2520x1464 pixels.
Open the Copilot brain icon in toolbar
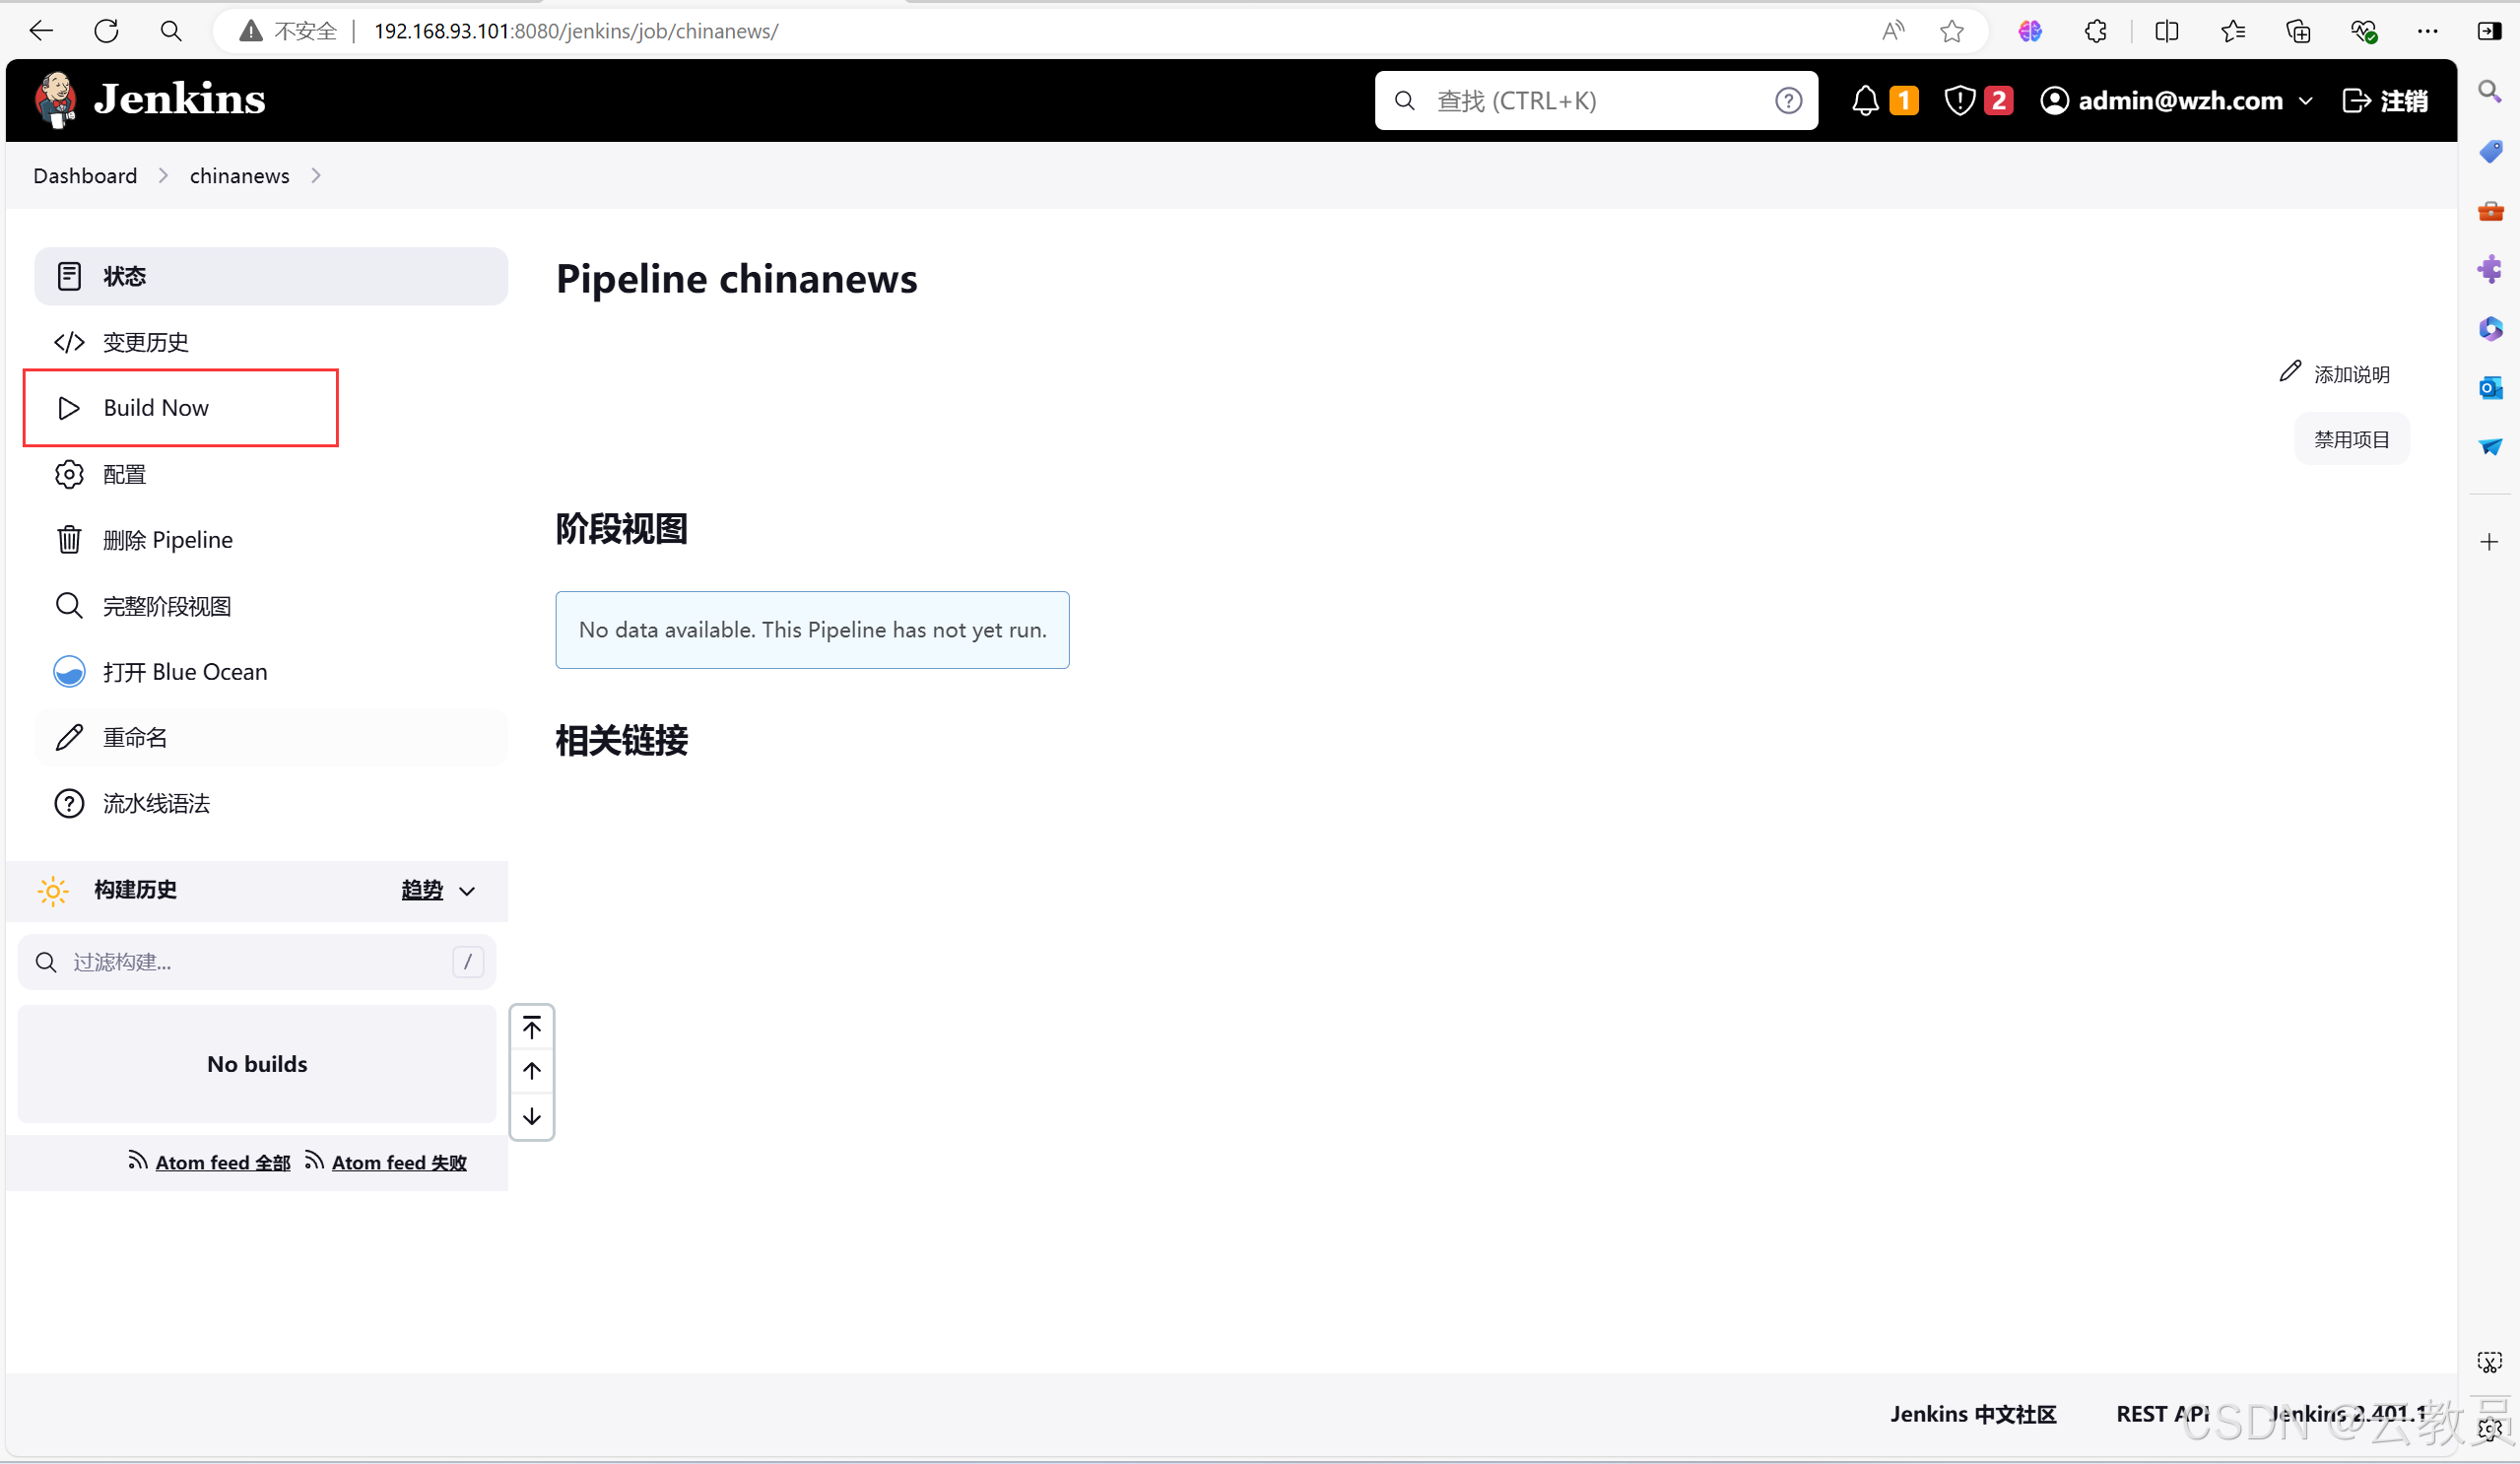tap(2030, 31)
